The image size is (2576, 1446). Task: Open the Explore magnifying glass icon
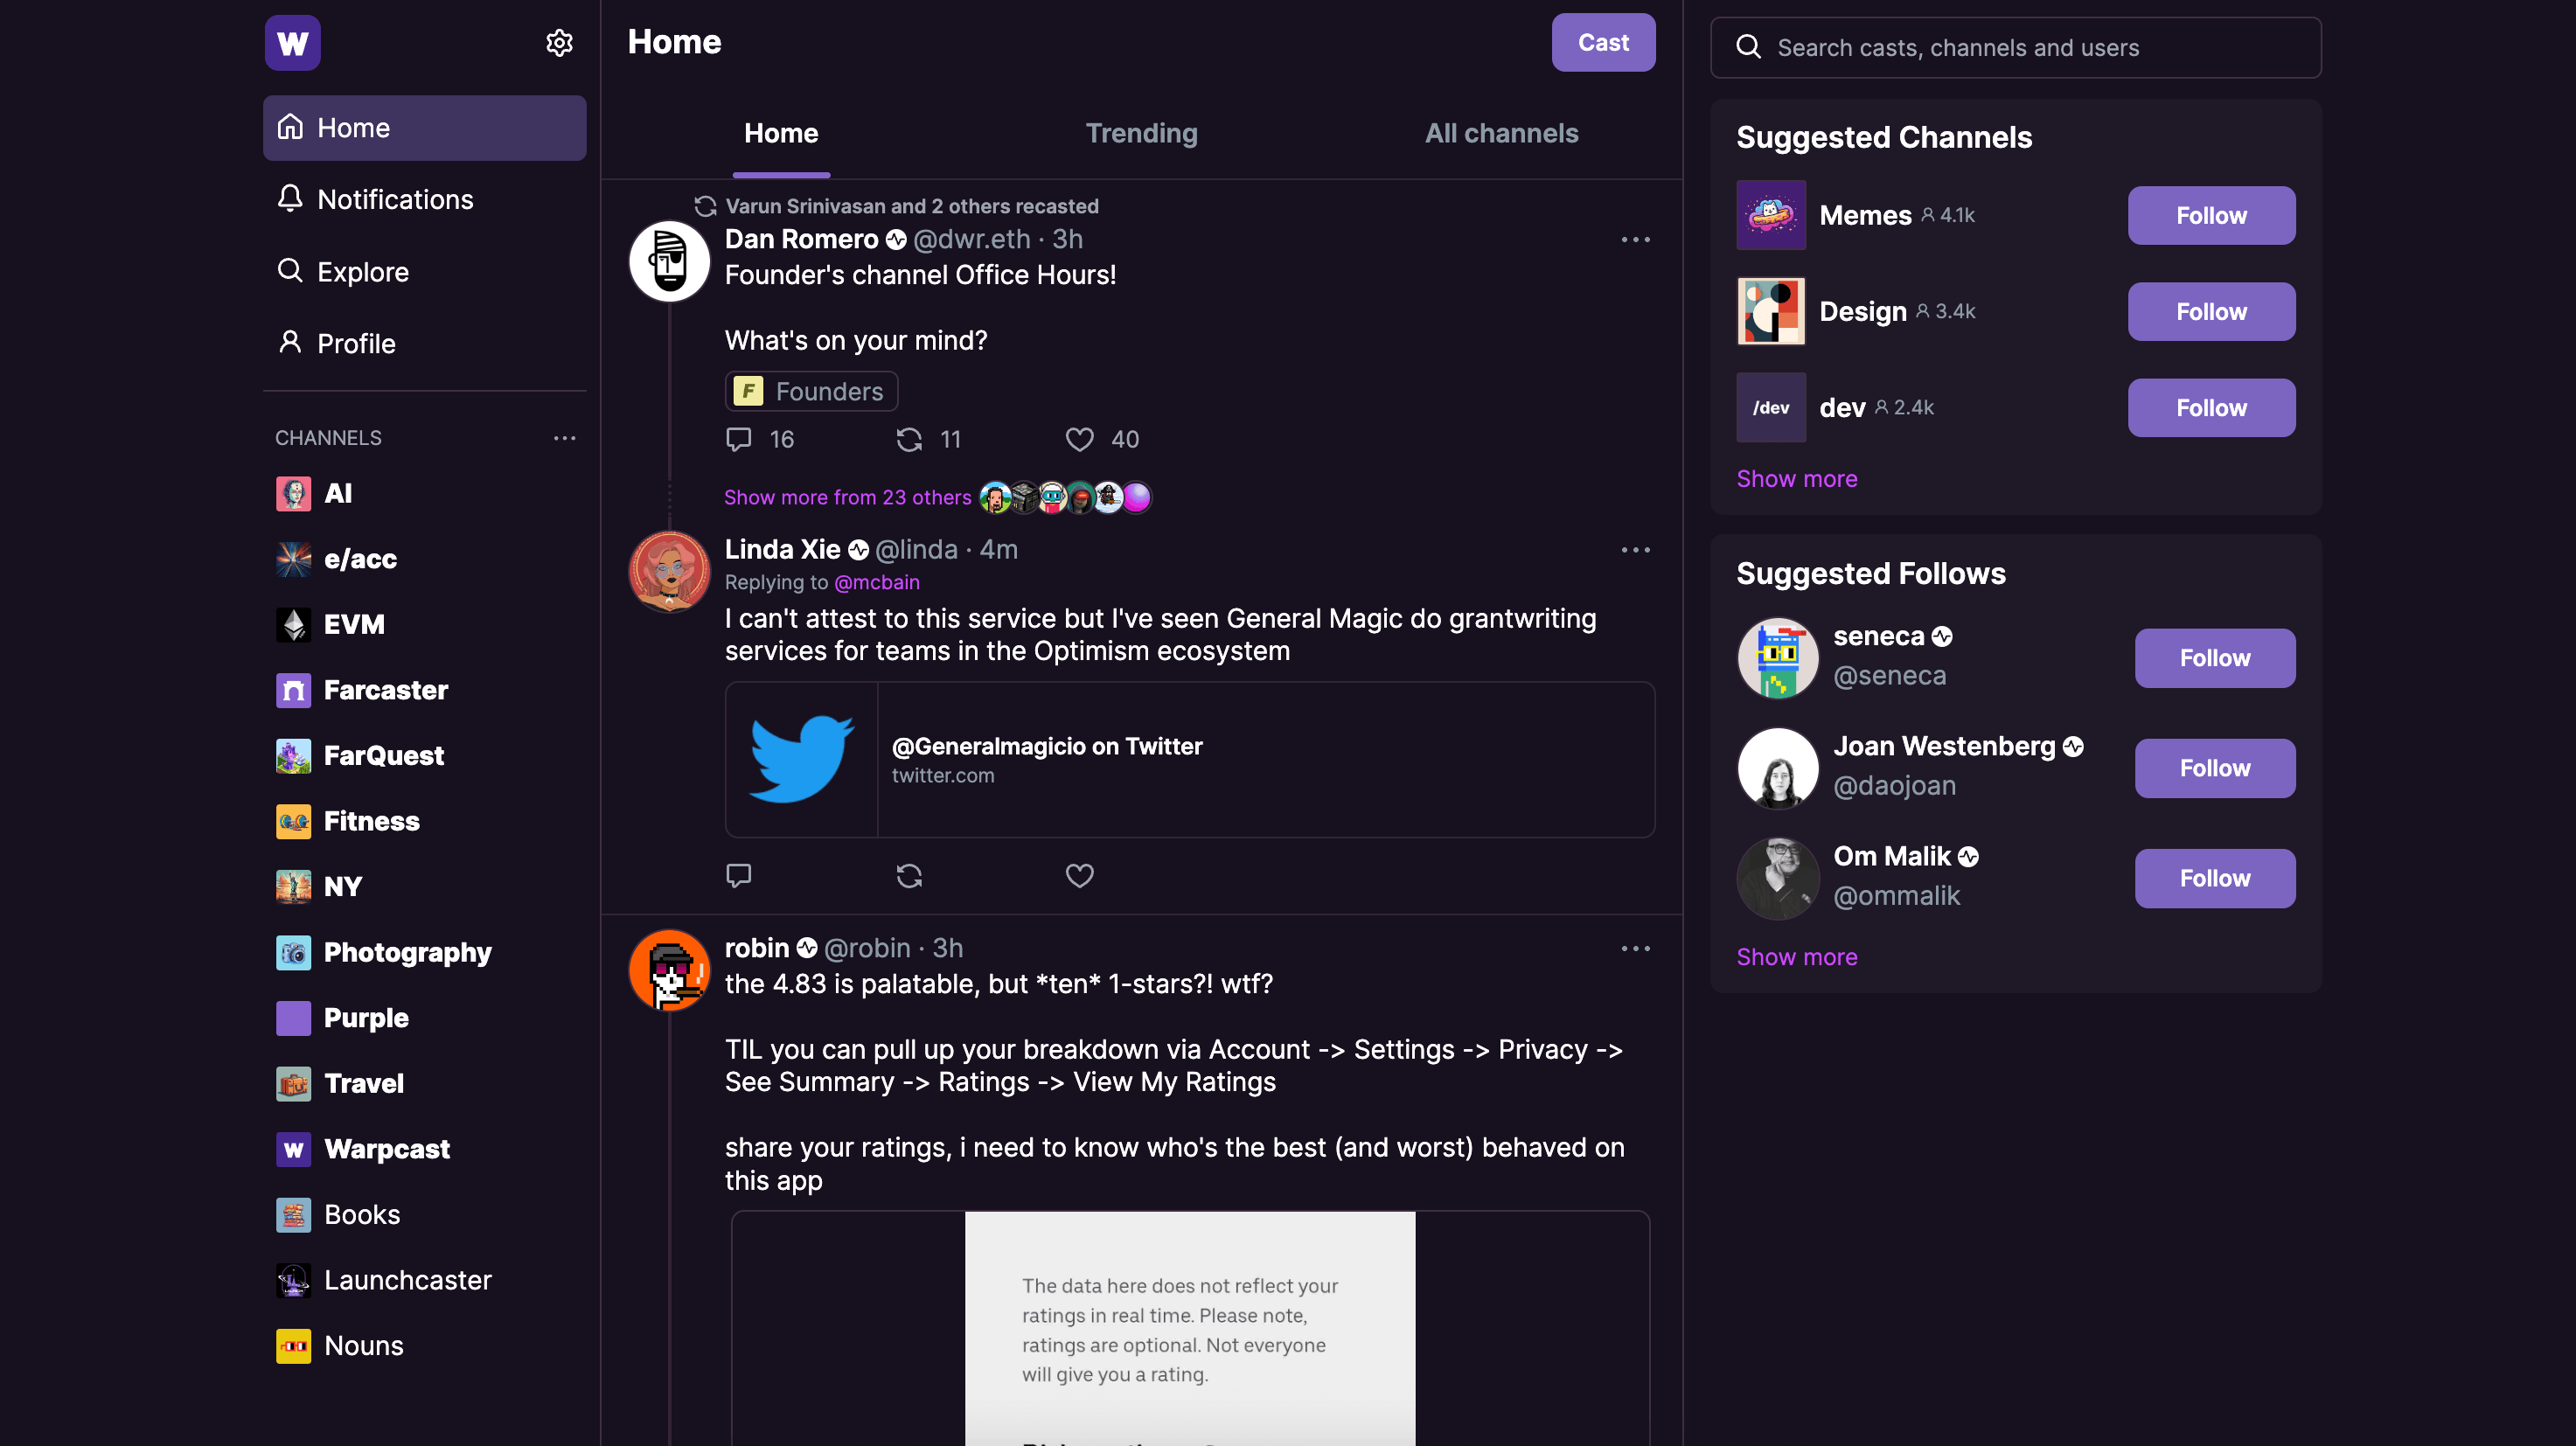[x=290, y=271]
